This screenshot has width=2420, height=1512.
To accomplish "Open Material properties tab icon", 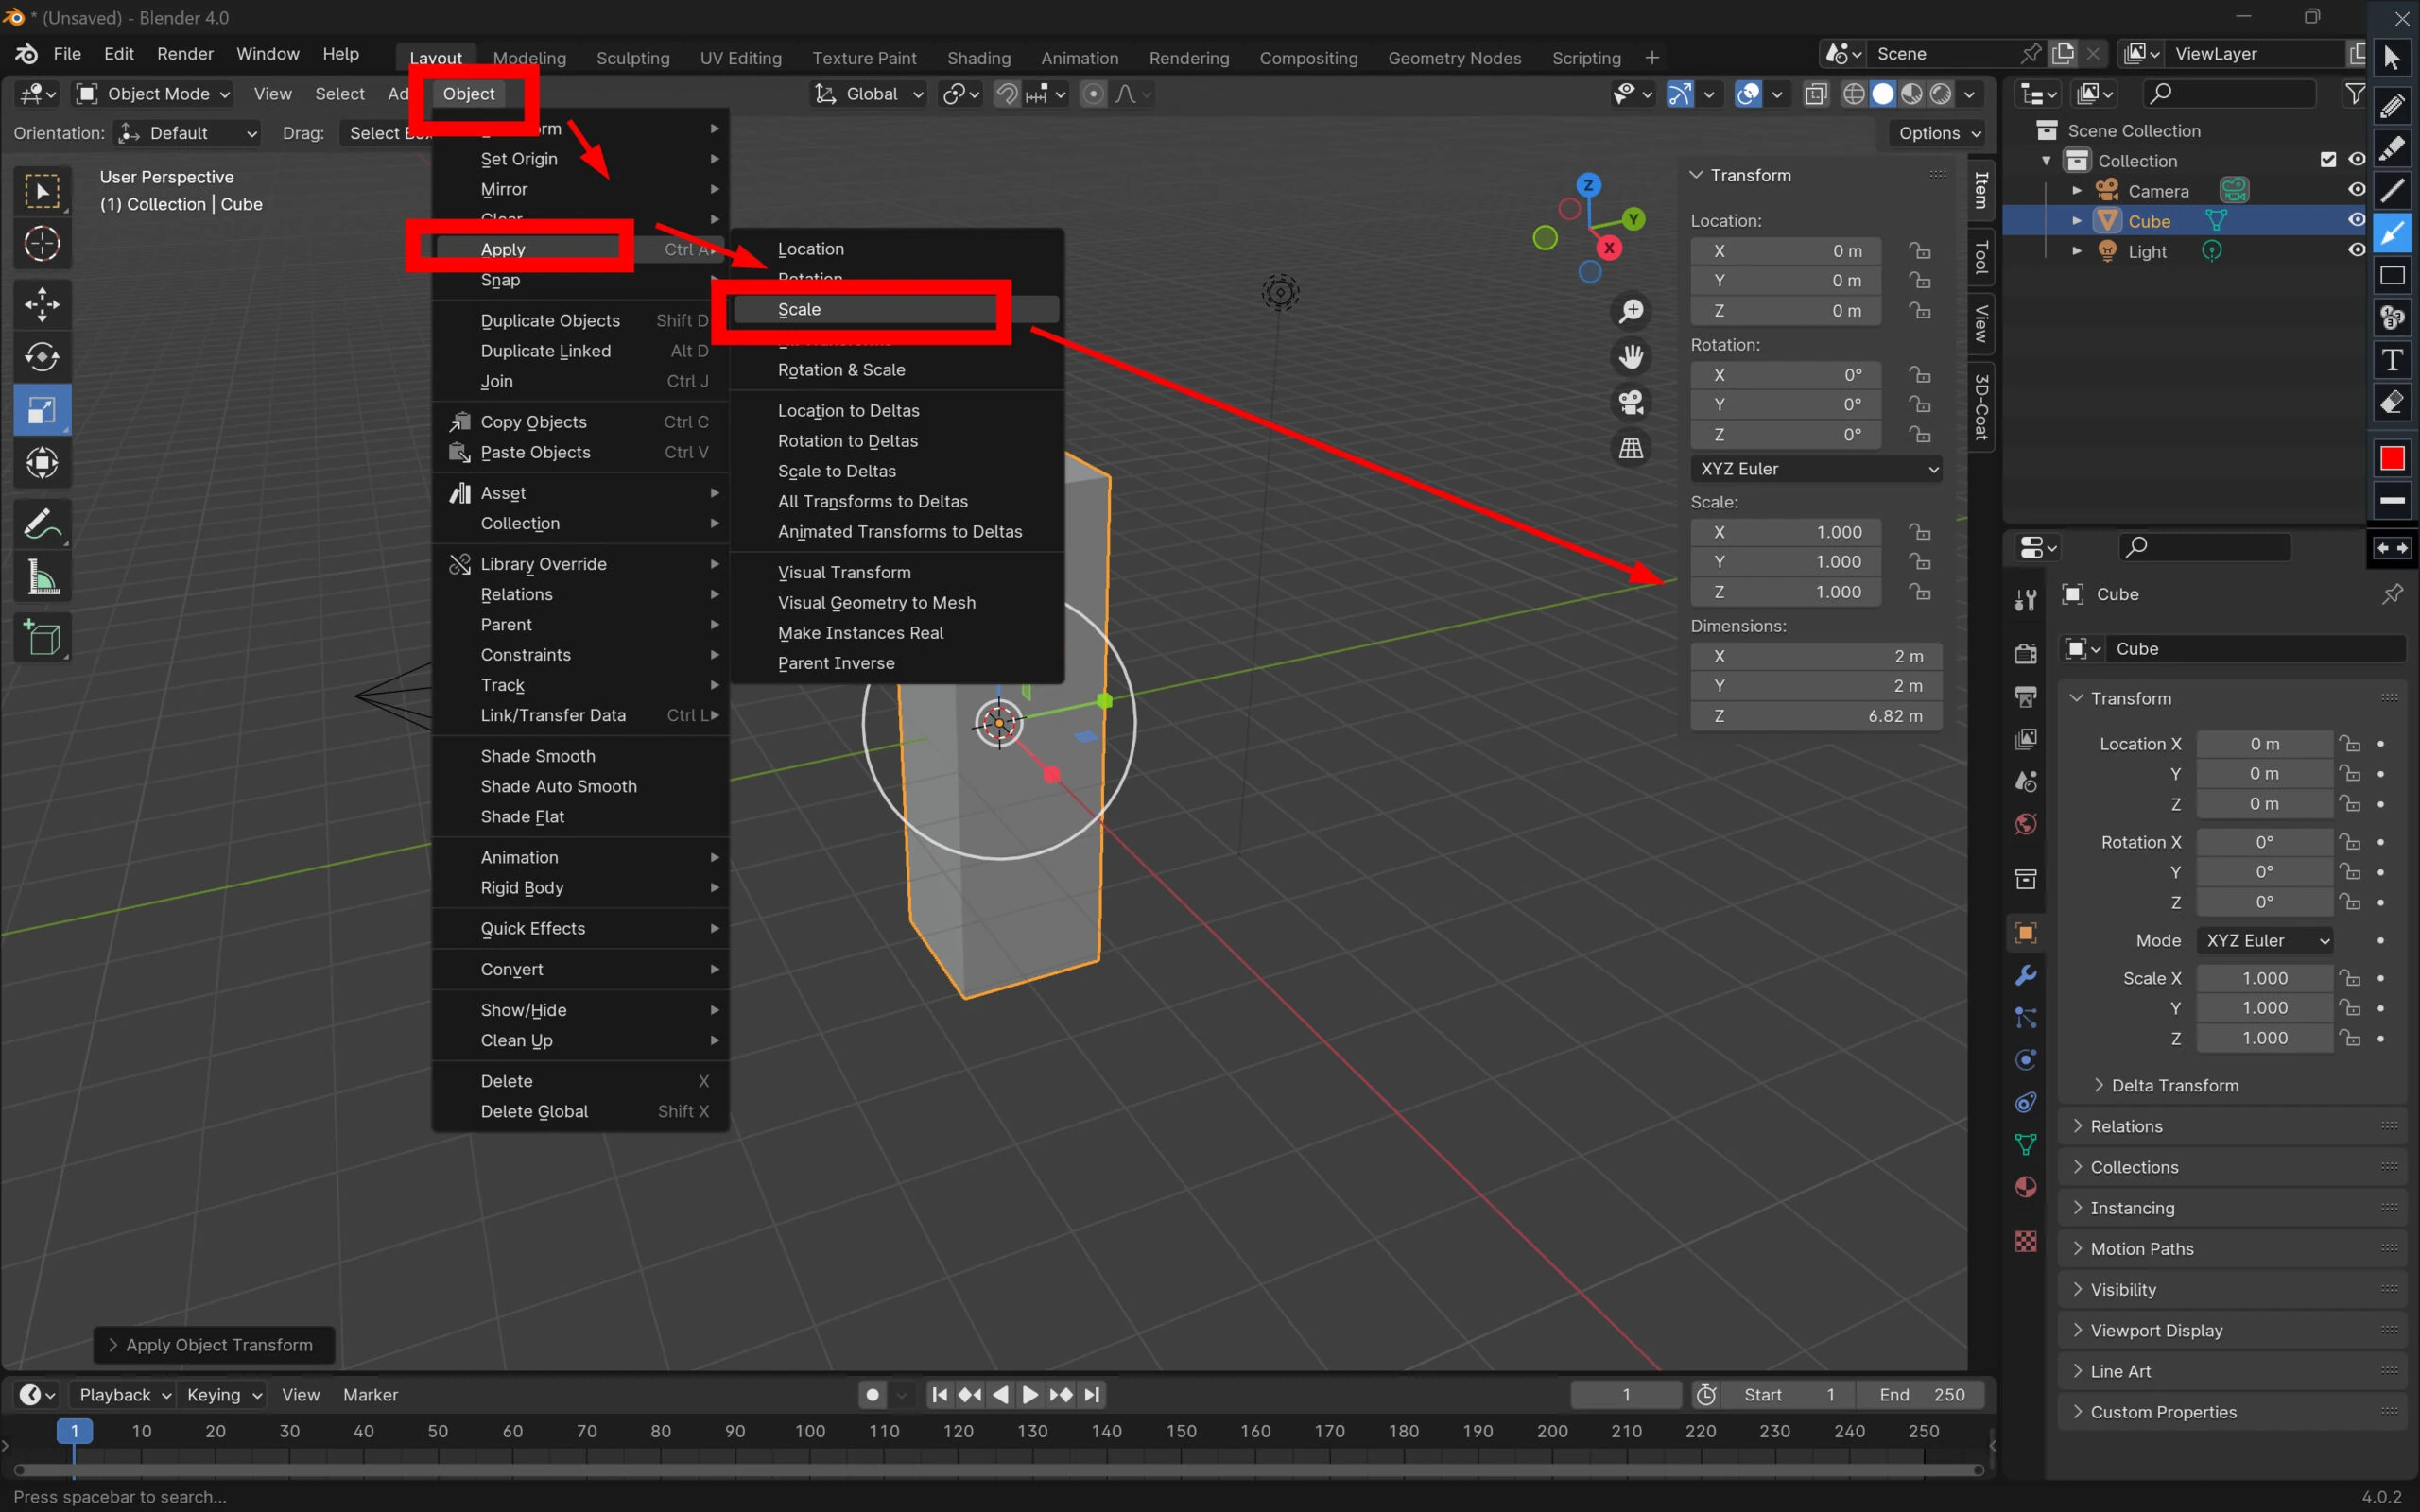I will pyautogui.click(x=2026, y=1187).
